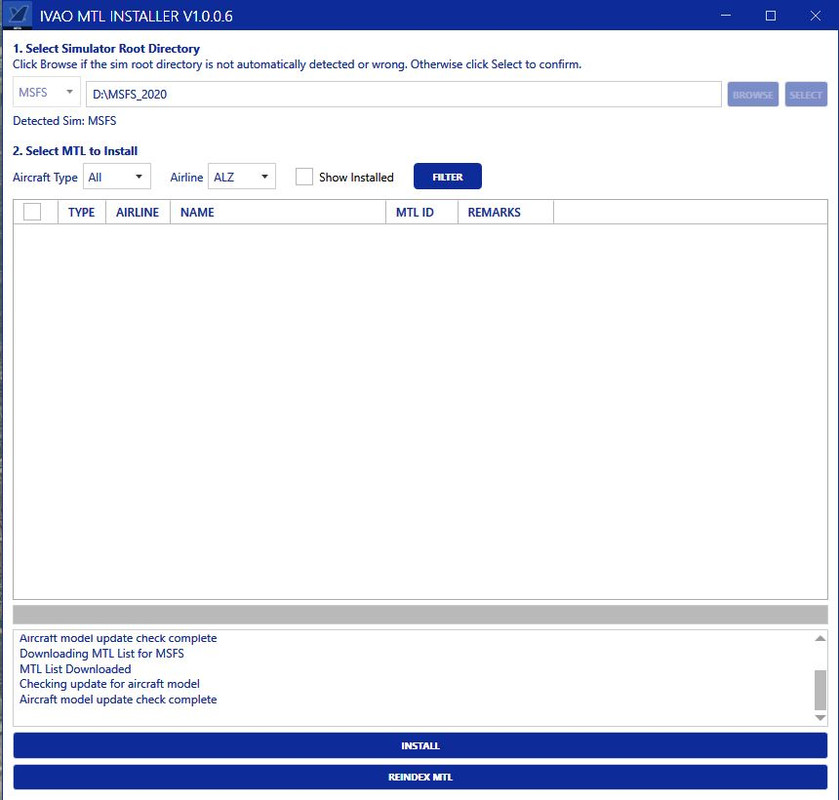Click the Select button
This screenshot has height=800, width=839.
[806, 95]
